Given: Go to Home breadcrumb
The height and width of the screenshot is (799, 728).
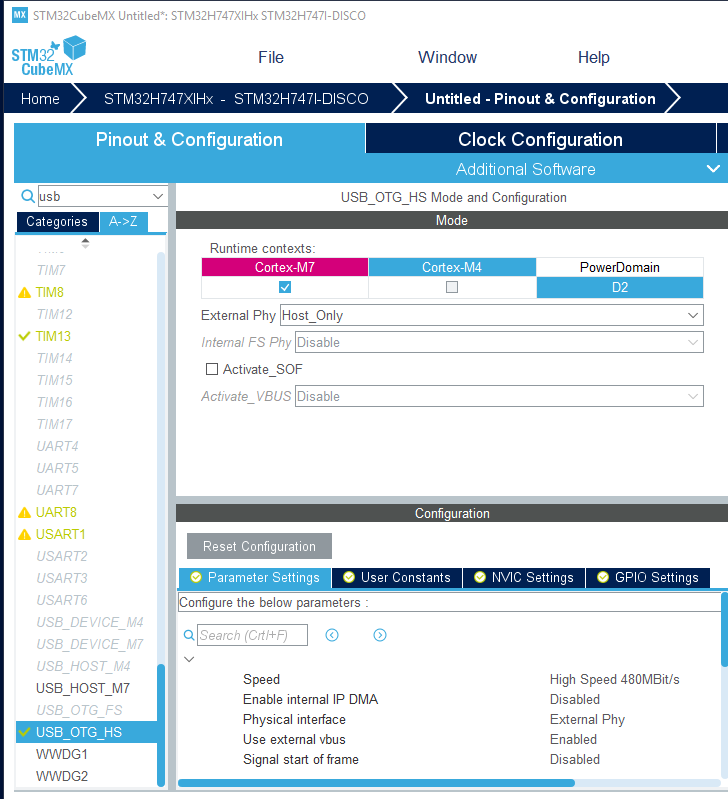Looking at the screenshot, I should pyautogui.click(x=40, y=98).
